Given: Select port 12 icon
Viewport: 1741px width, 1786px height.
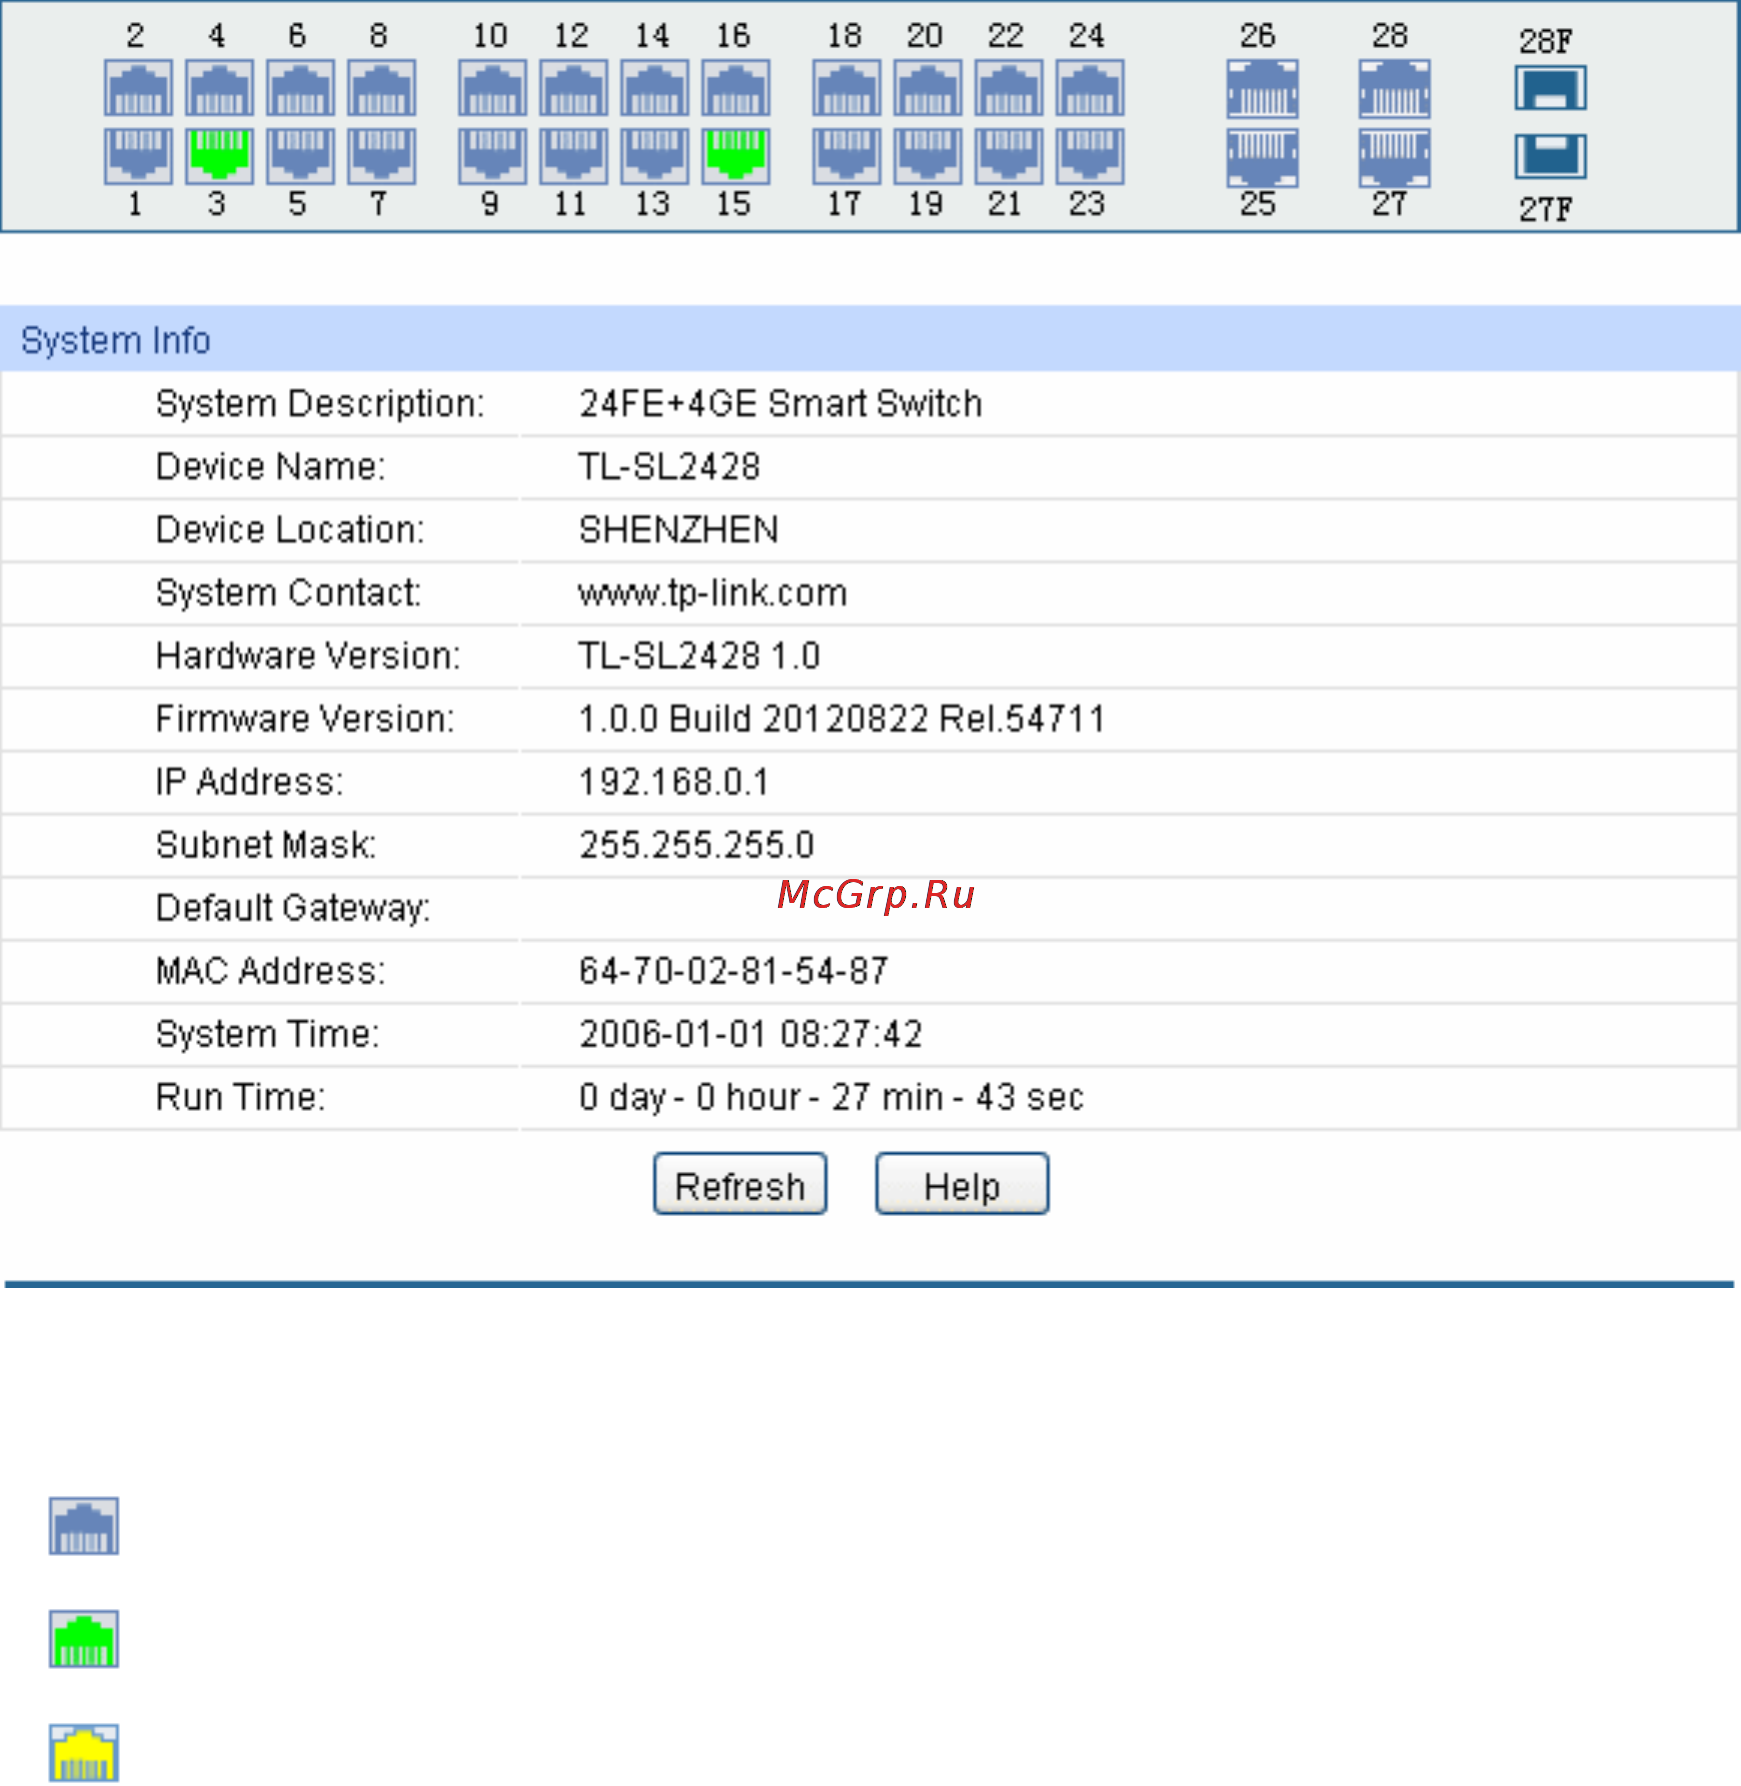Looking at the screenshot, I should (x=573, y=88).
